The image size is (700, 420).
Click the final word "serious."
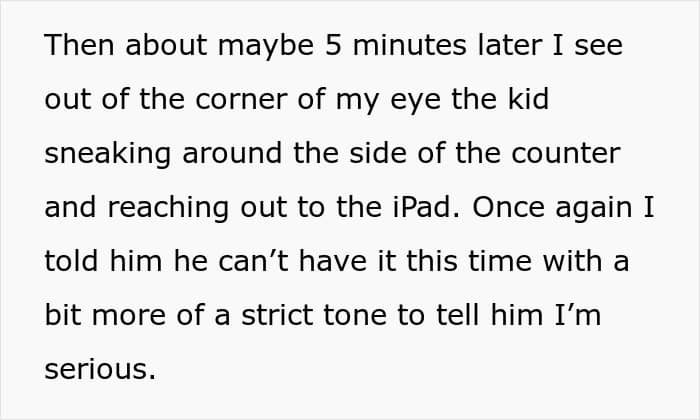click(x=100, y=370)
